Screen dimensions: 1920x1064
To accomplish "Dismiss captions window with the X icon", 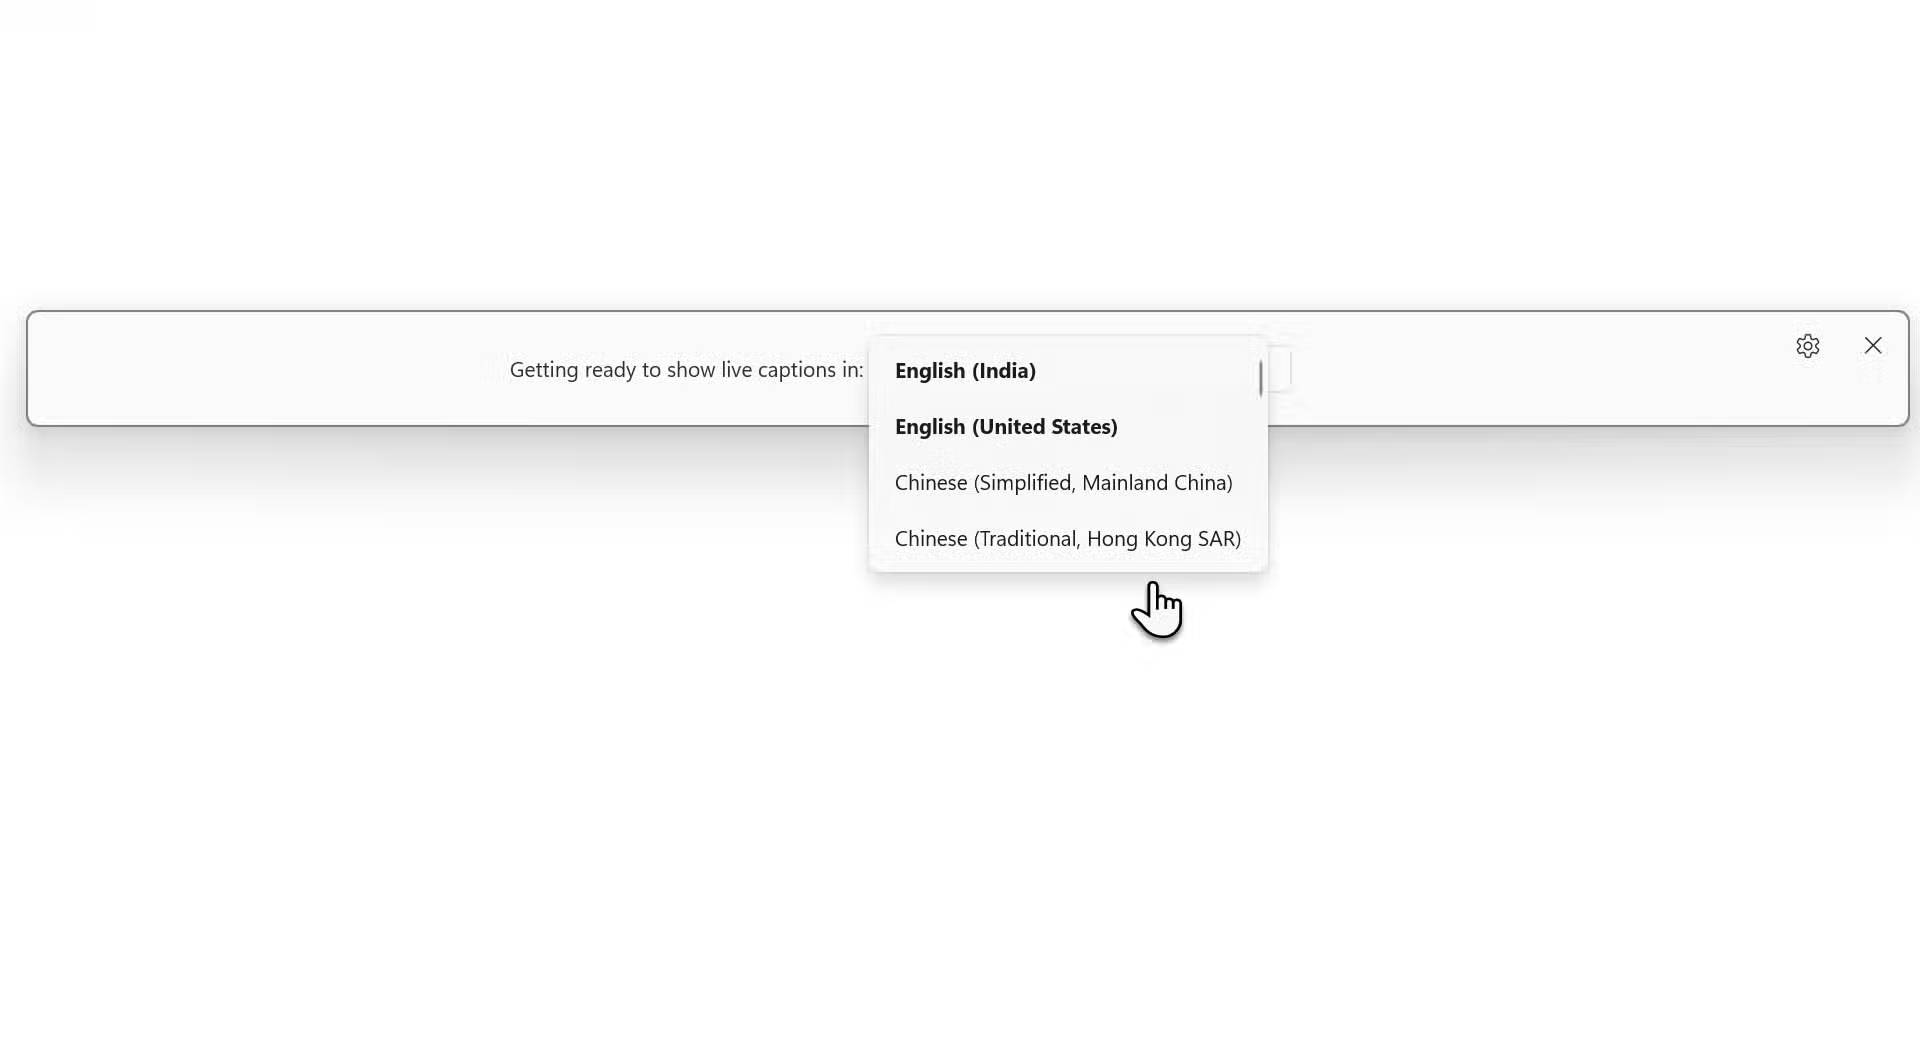I will pyautogui.click(x=1873, y=345).
